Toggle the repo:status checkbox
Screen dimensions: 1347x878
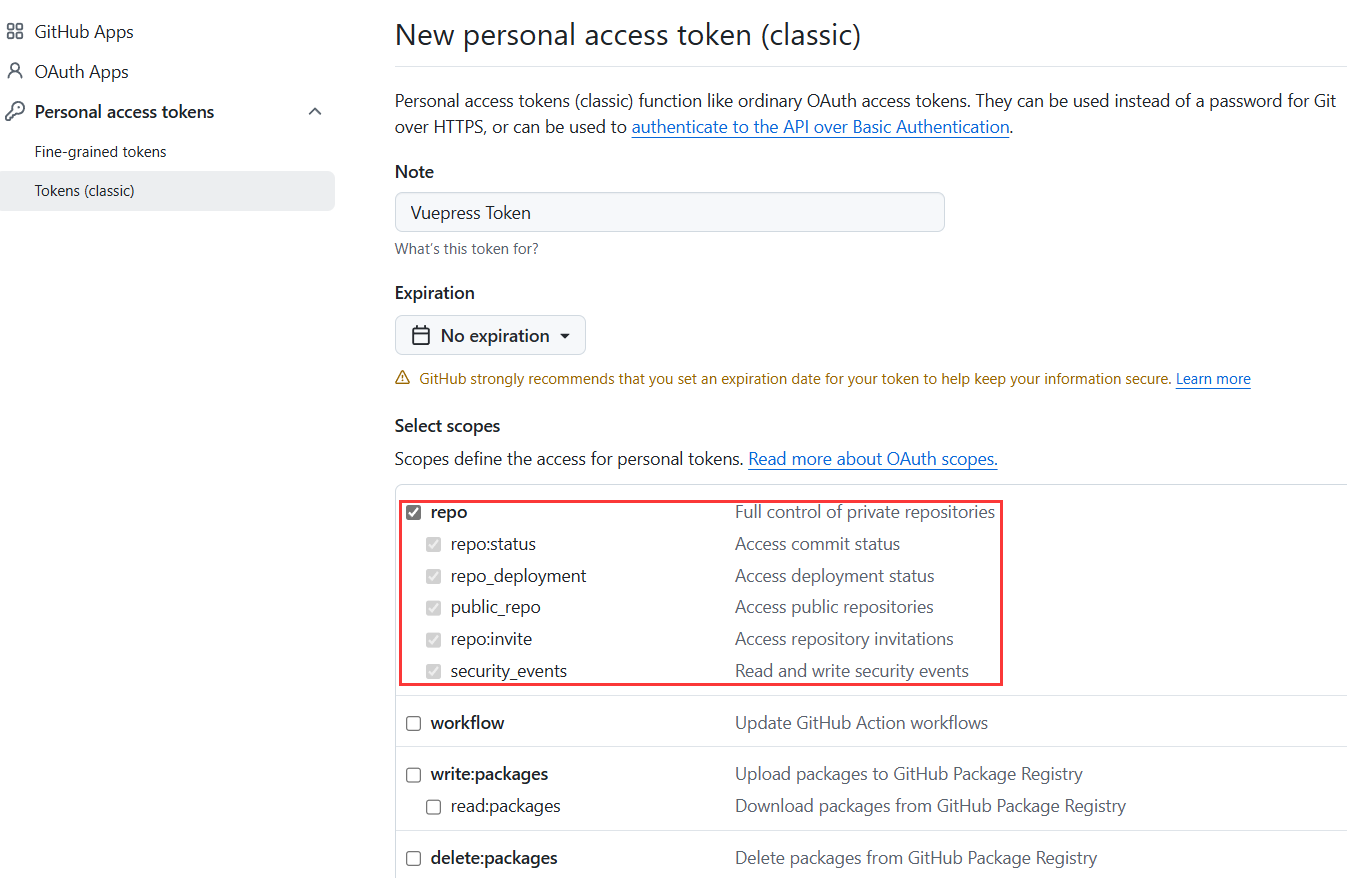tap(433, 545)
